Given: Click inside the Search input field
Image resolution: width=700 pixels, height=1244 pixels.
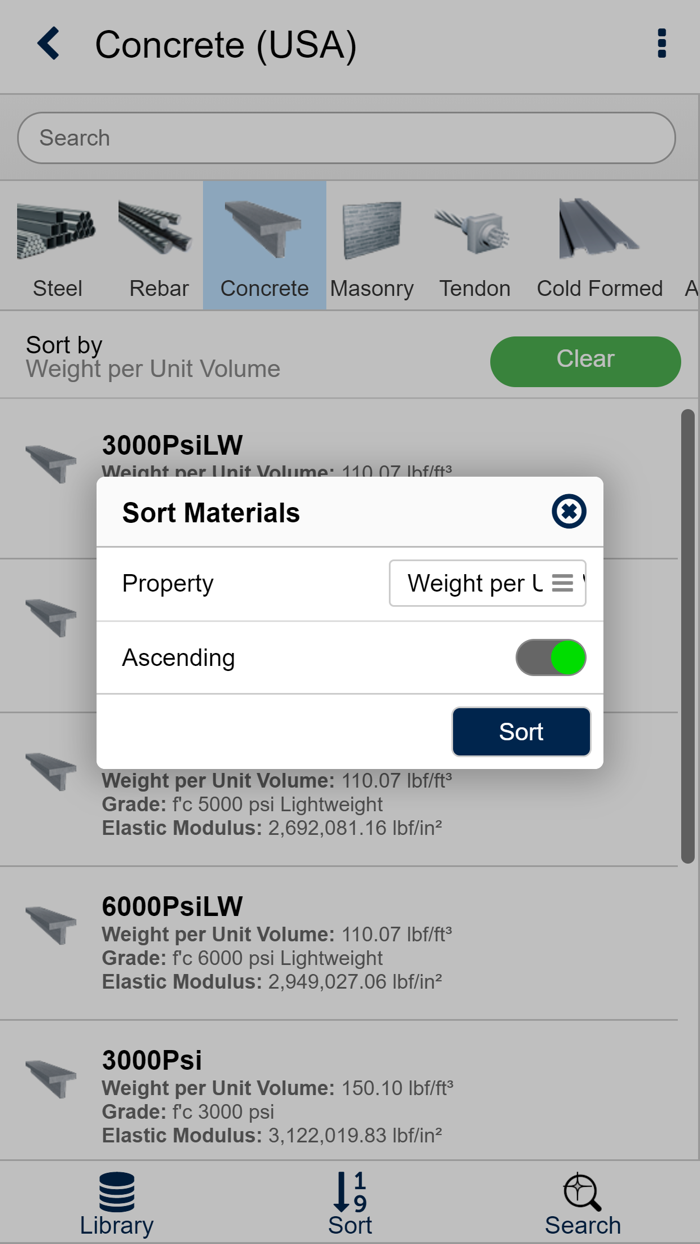Looking at the screenshot, I should tap(346, 137).
